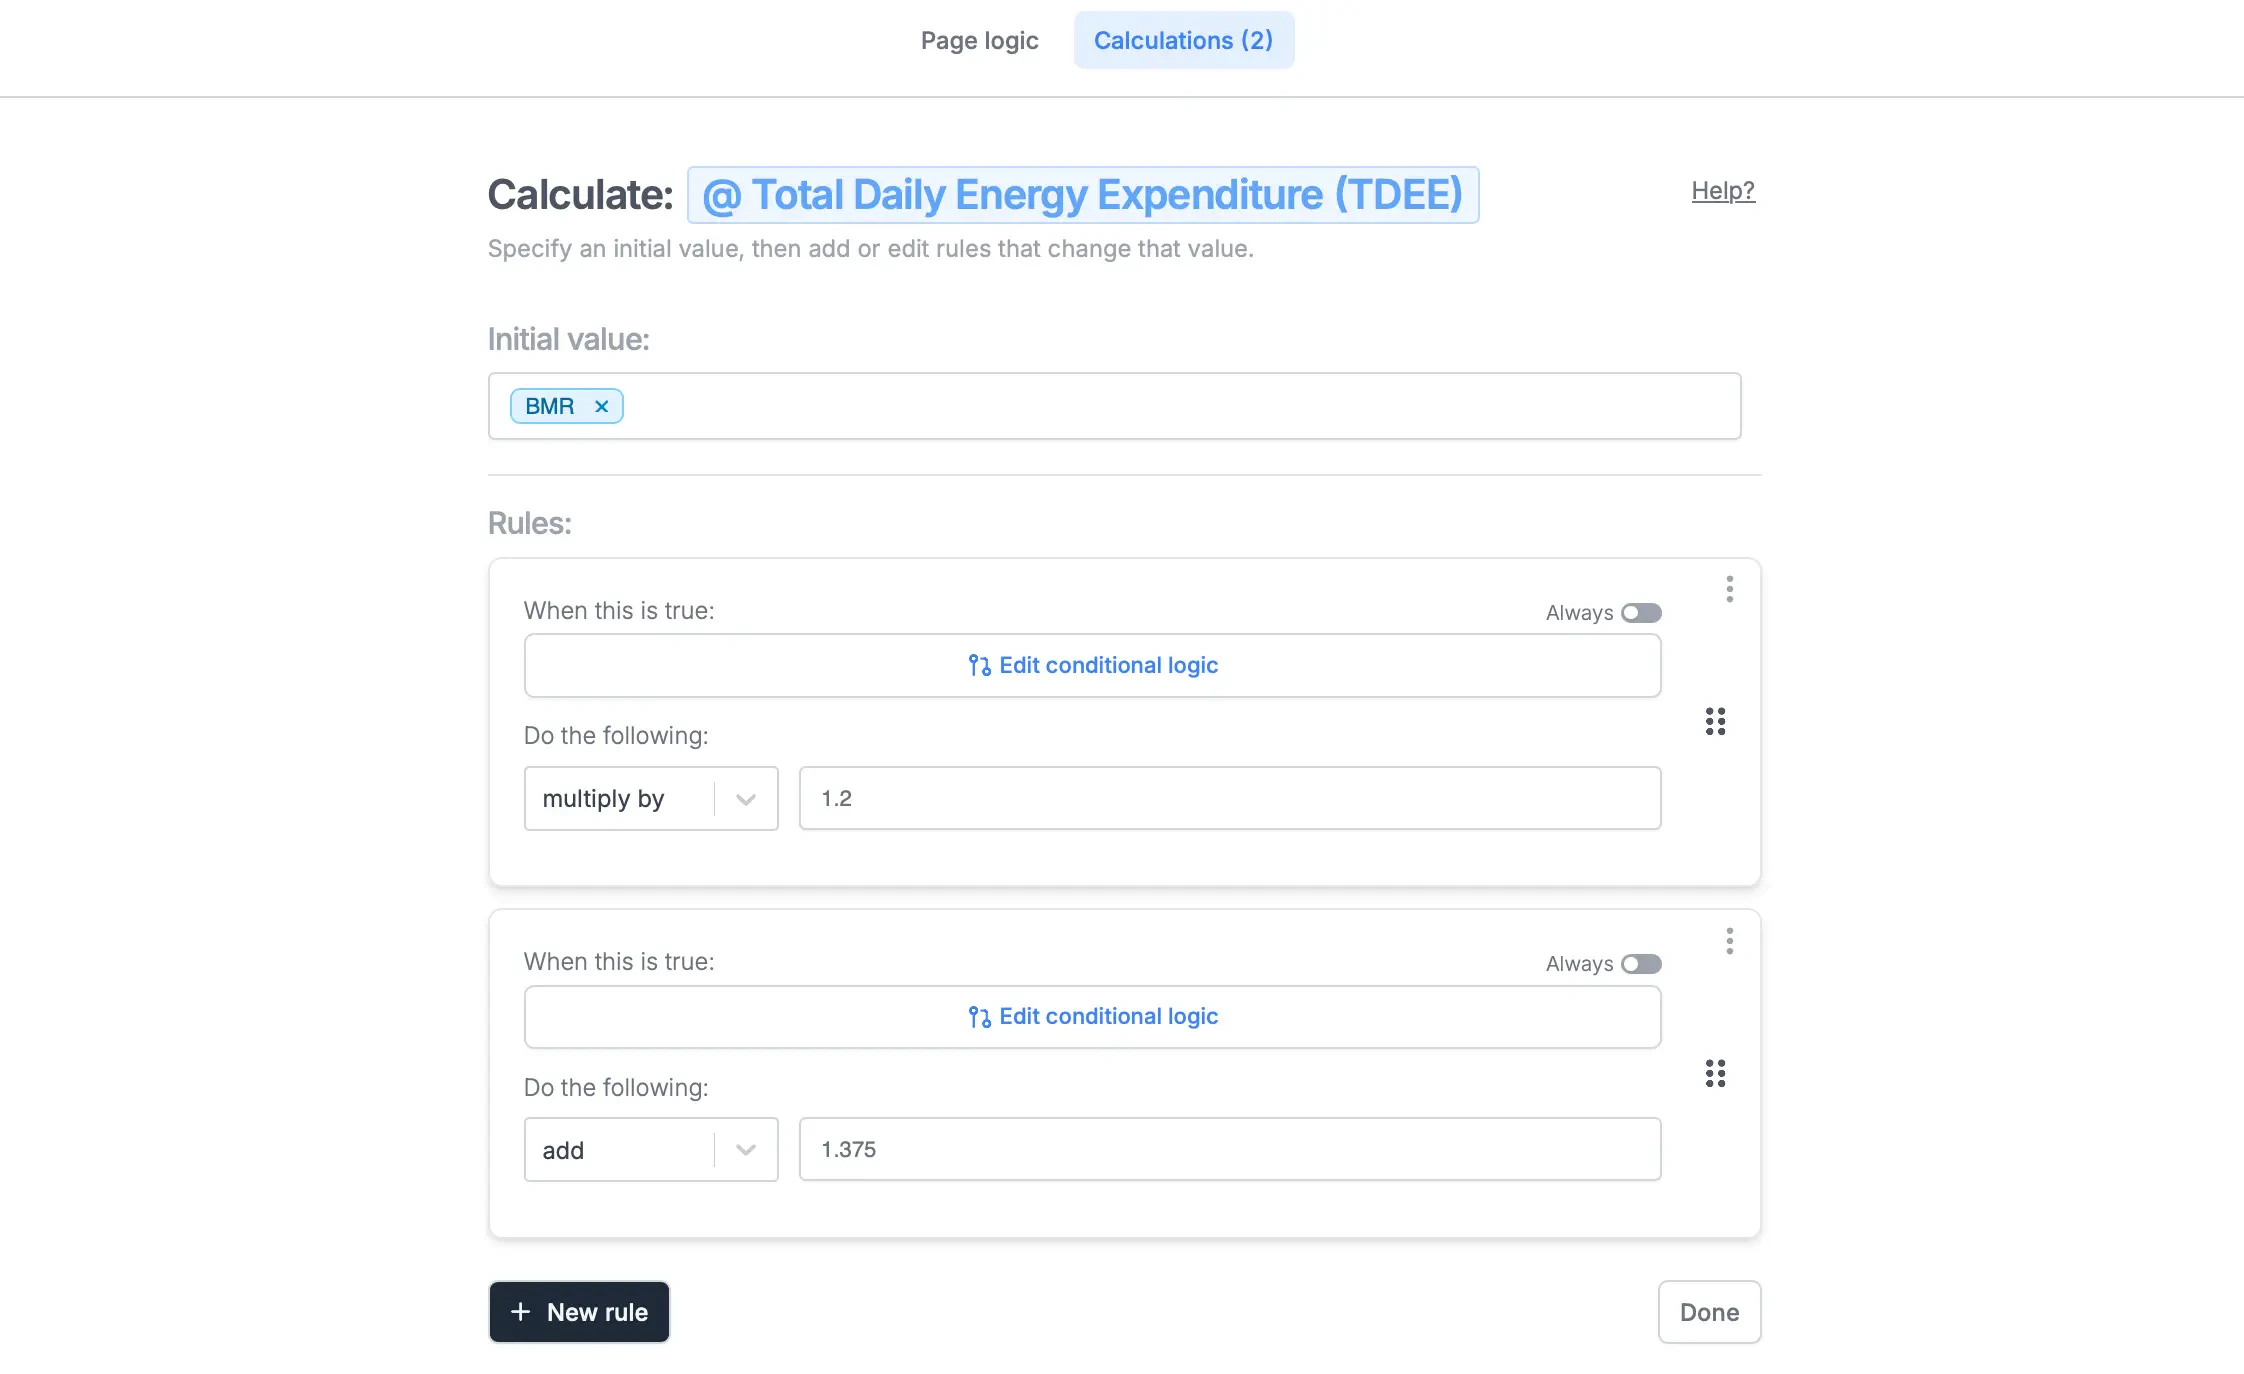Click the 1.2 value input field
The width and height of the screenshot is (2244, 1374).
[1229, 799]
